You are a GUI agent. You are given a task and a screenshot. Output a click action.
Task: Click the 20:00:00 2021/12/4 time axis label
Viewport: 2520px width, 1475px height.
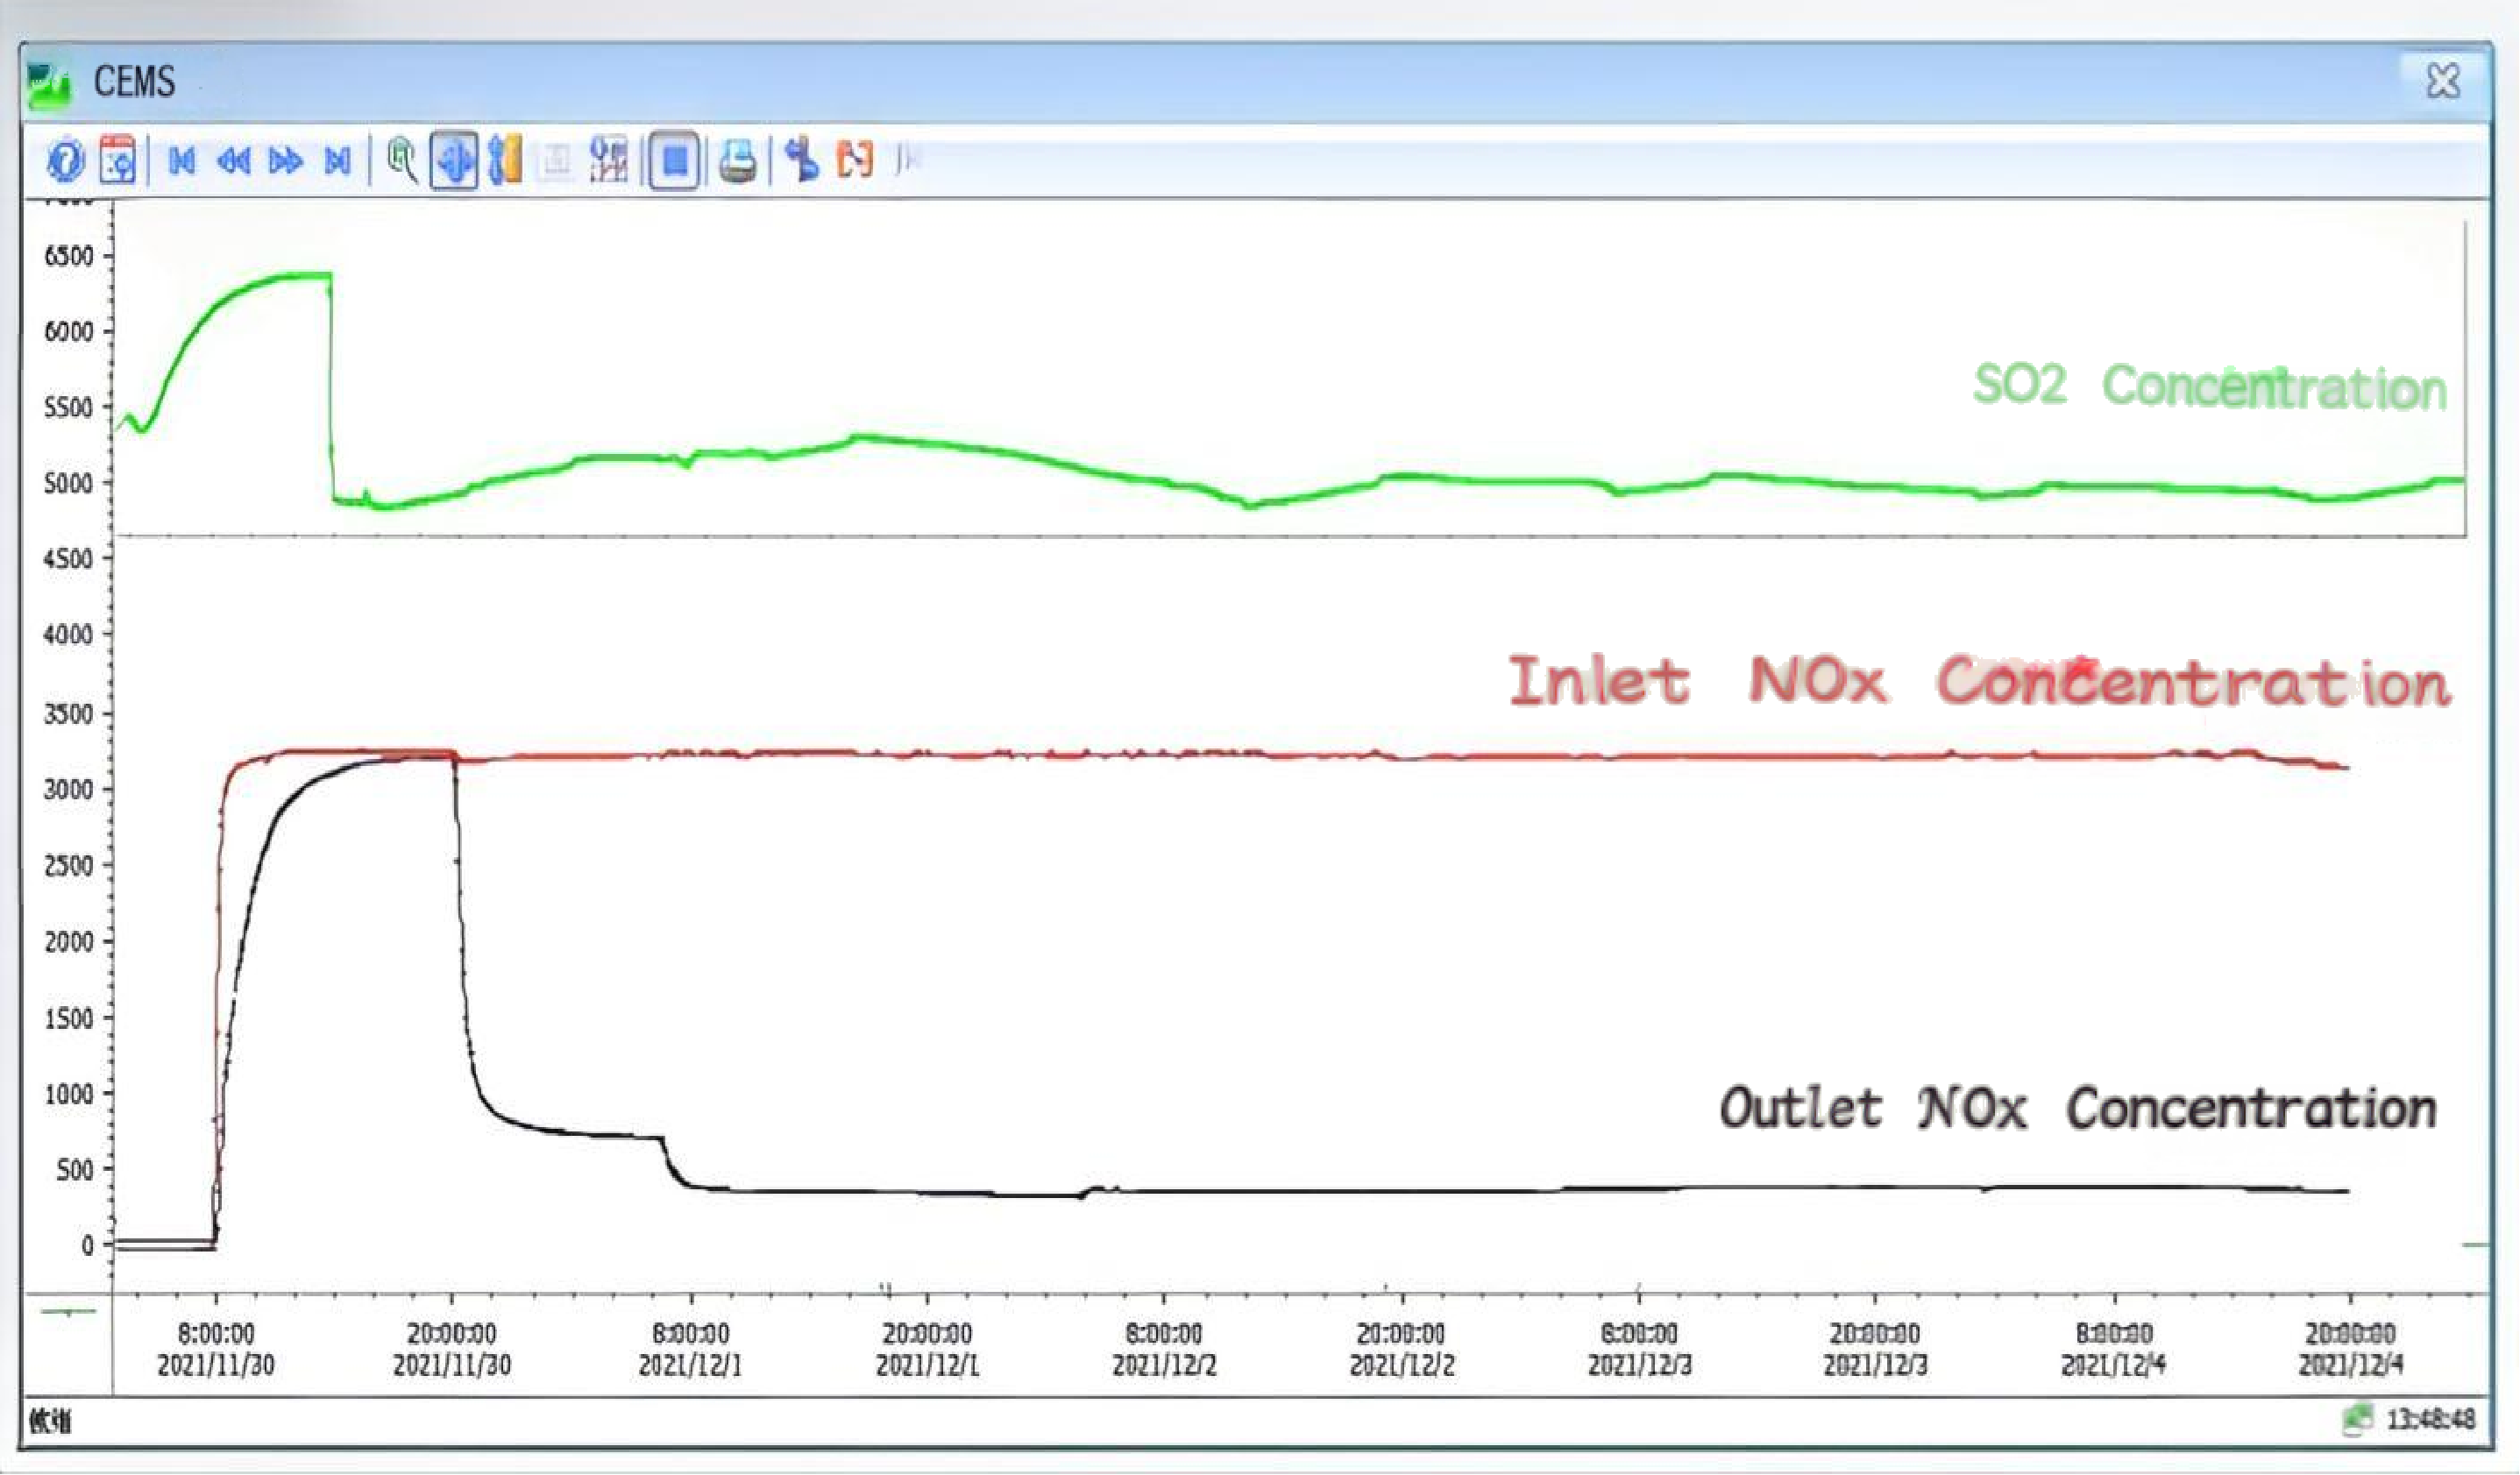[2351, 1349]
